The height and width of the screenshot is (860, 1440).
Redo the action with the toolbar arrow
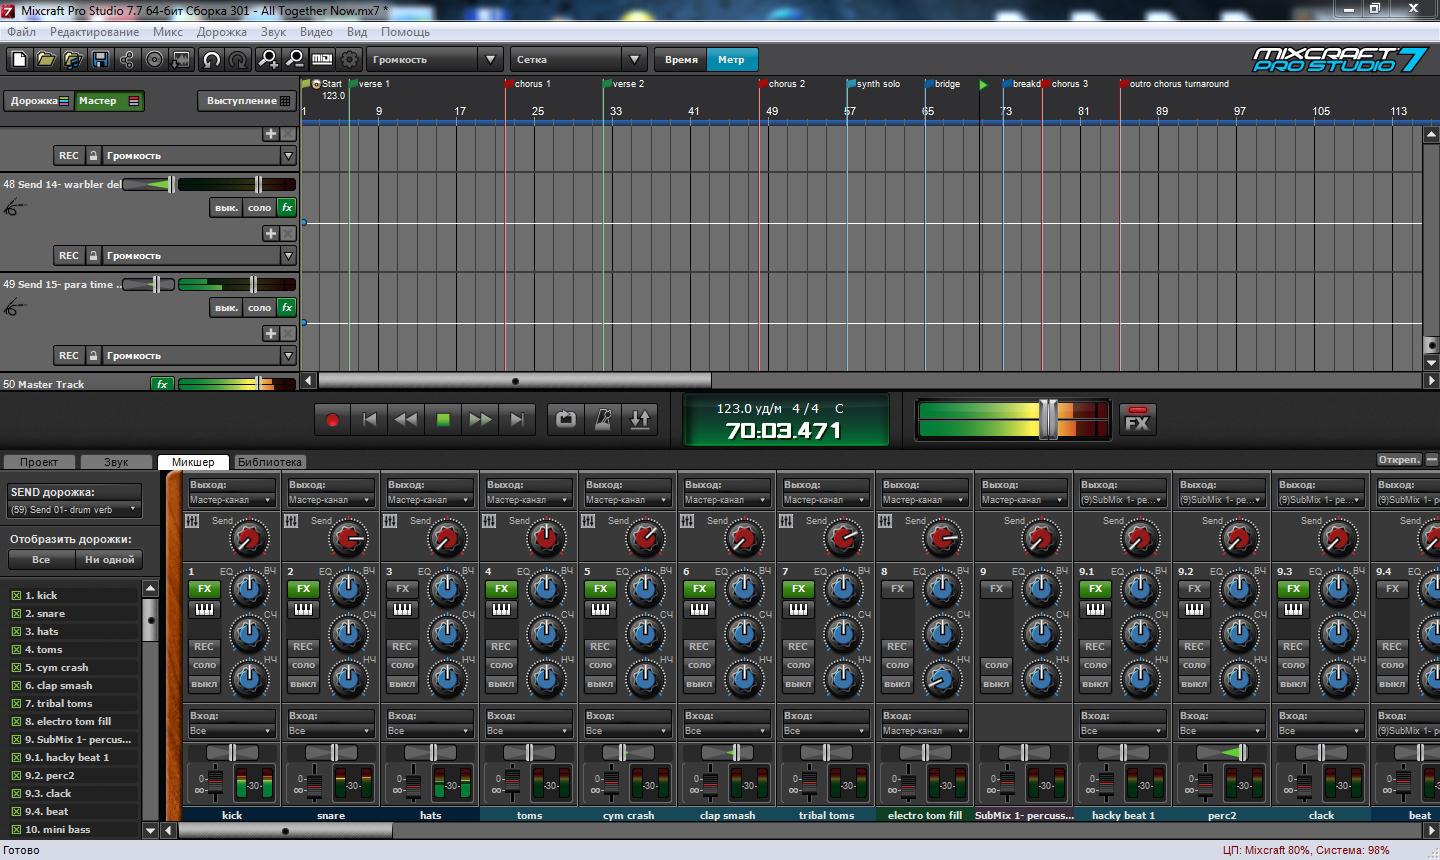[x=238, y=60]
